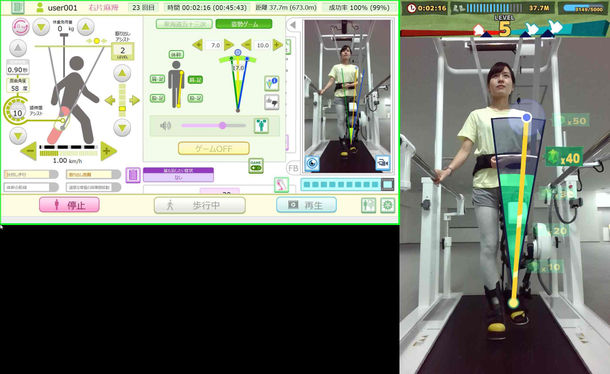Toggle the trunk marker above the body figure
The height and width of the screenshot is (374, 610).
[x=176, y=54]
